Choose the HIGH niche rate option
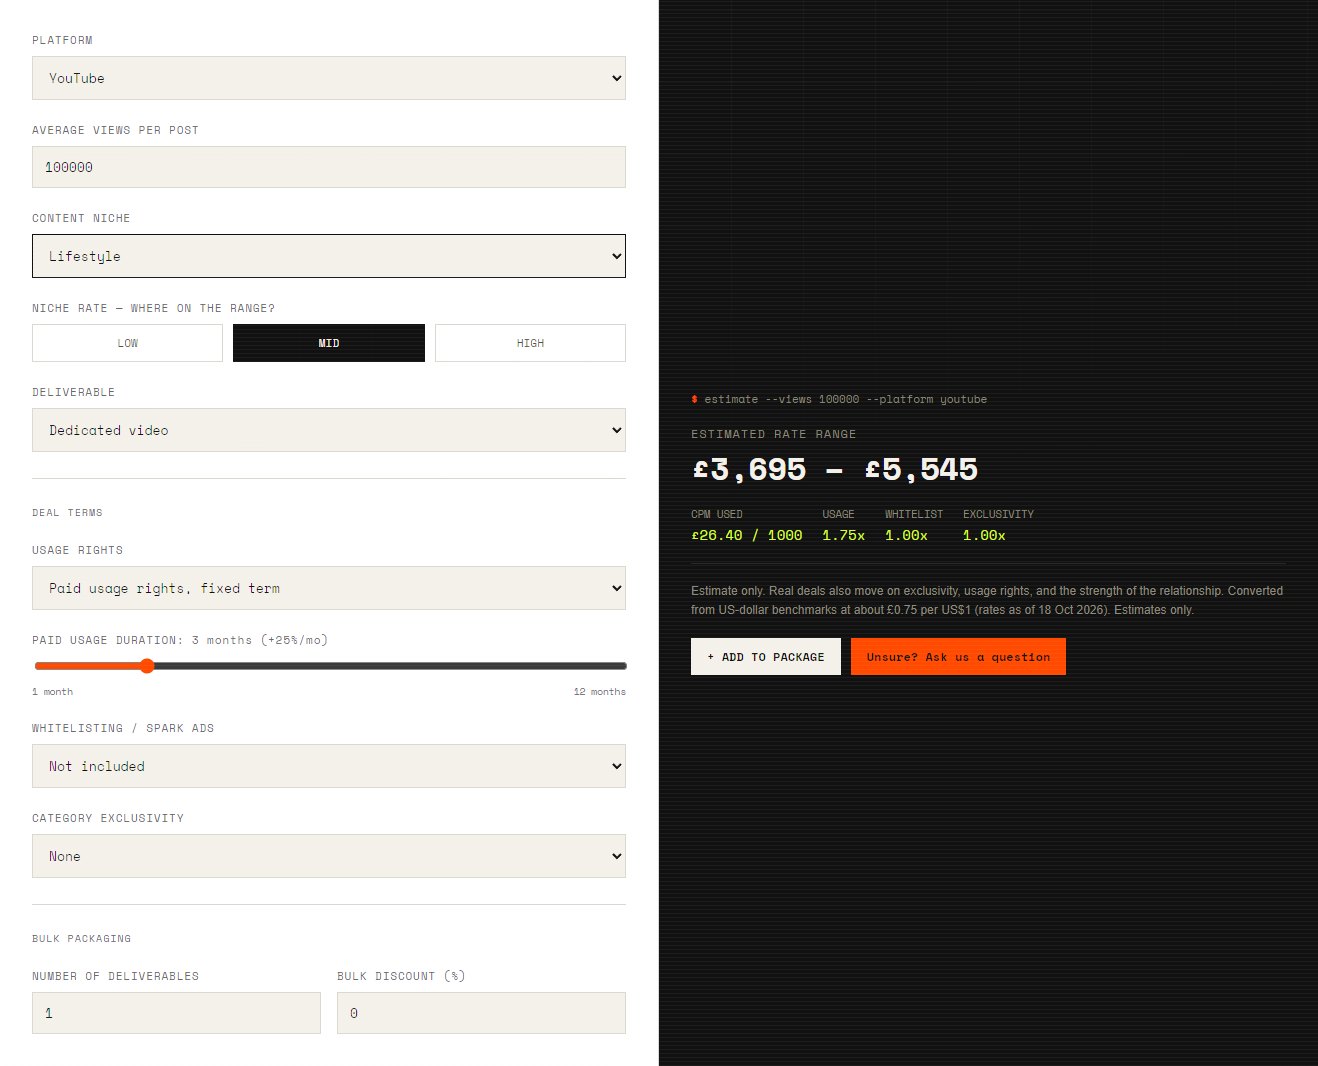 530,343
